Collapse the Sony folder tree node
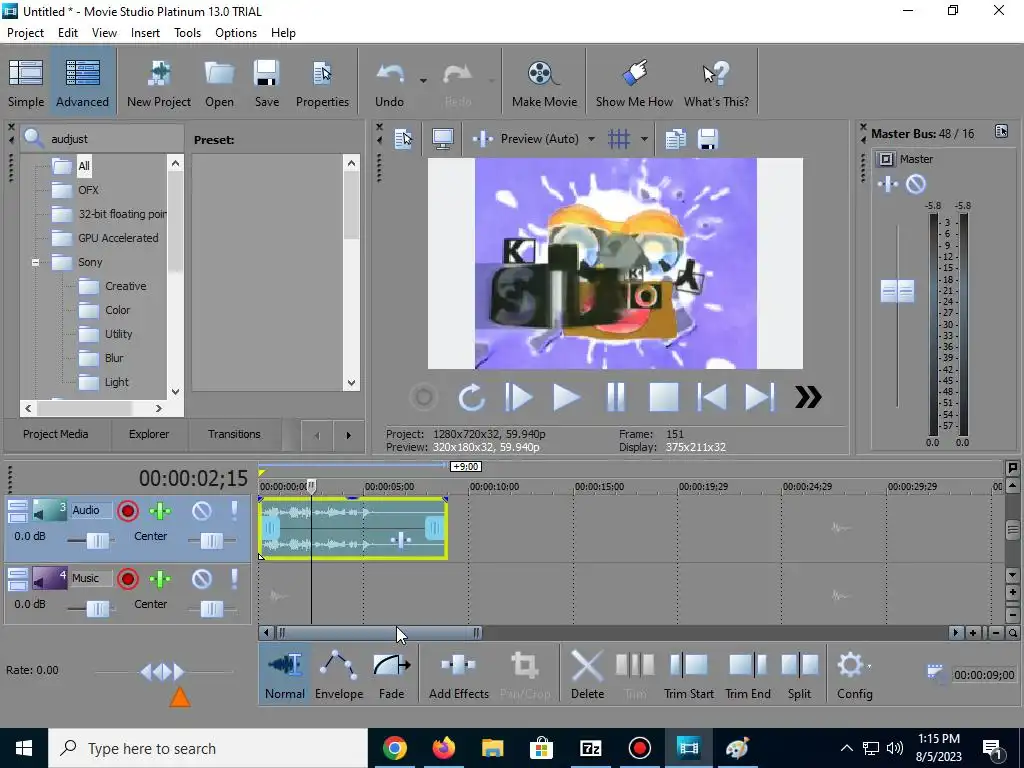This screenshot has width=1024, height=768. point(35,263)
